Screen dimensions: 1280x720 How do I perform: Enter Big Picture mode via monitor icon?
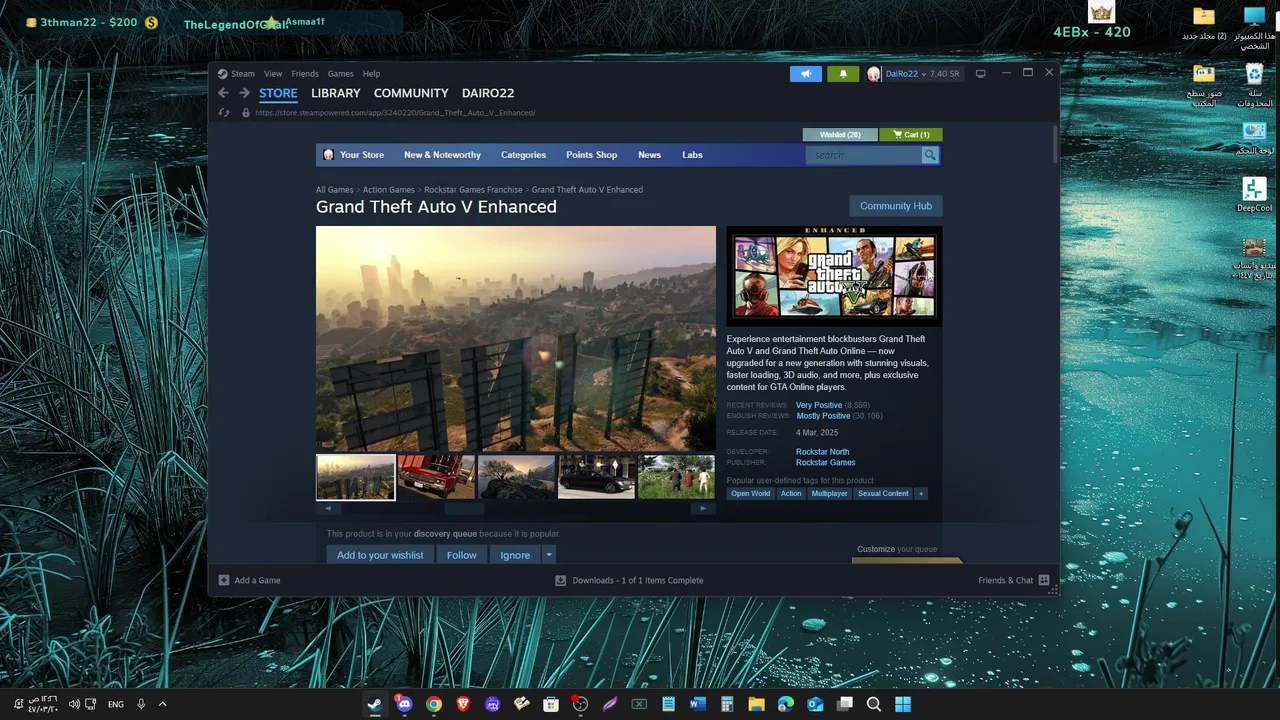tap(980, 74)
